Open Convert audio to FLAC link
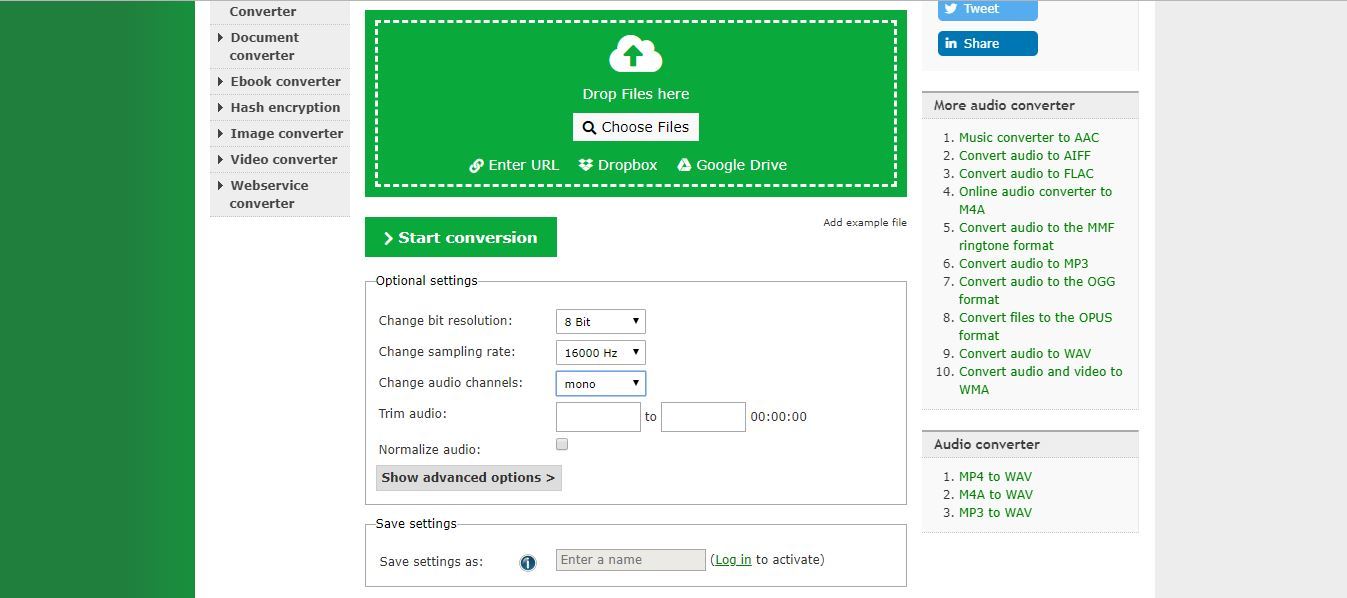The width and height of the screenshot is (1347, 598). point(1026,174)
